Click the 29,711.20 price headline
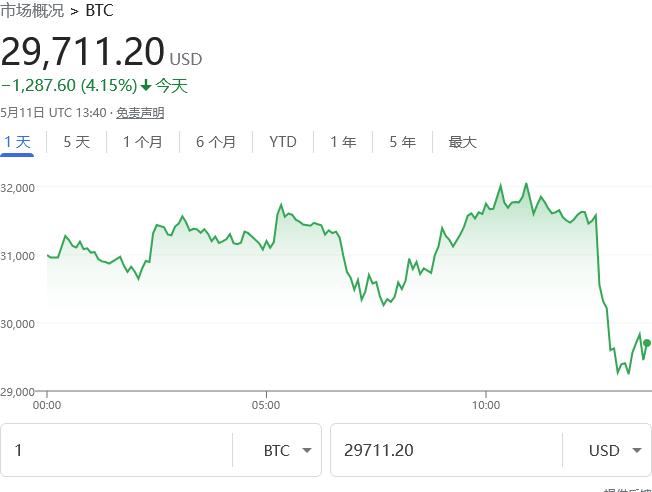Viewport: 652px width, 492px height. click(82, 51)
